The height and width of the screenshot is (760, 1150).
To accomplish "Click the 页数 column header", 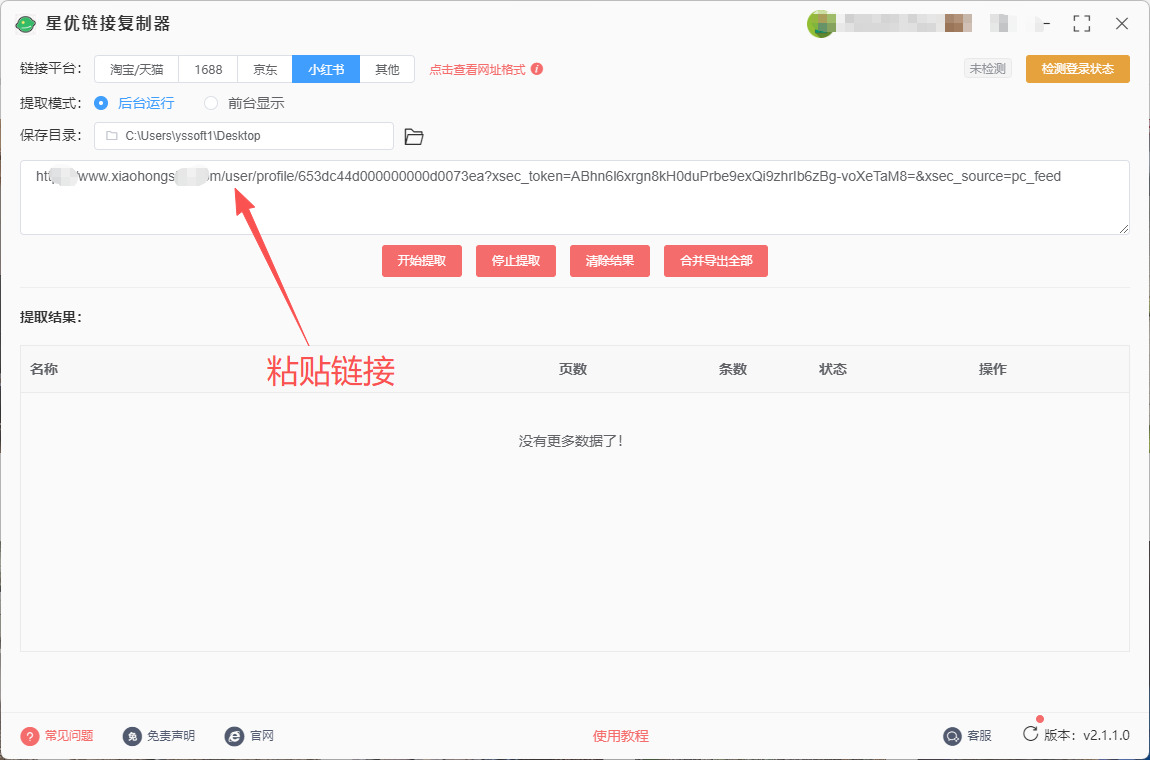I will pos(573,369).
